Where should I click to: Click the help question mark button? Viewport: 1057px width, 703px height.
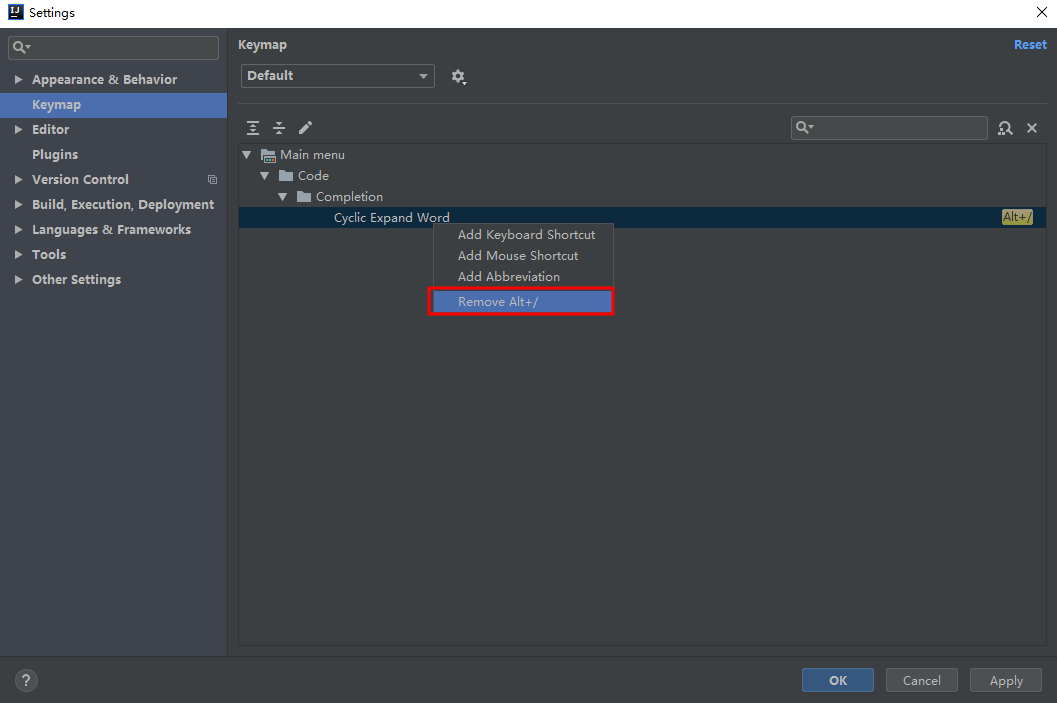coord(26,680)
